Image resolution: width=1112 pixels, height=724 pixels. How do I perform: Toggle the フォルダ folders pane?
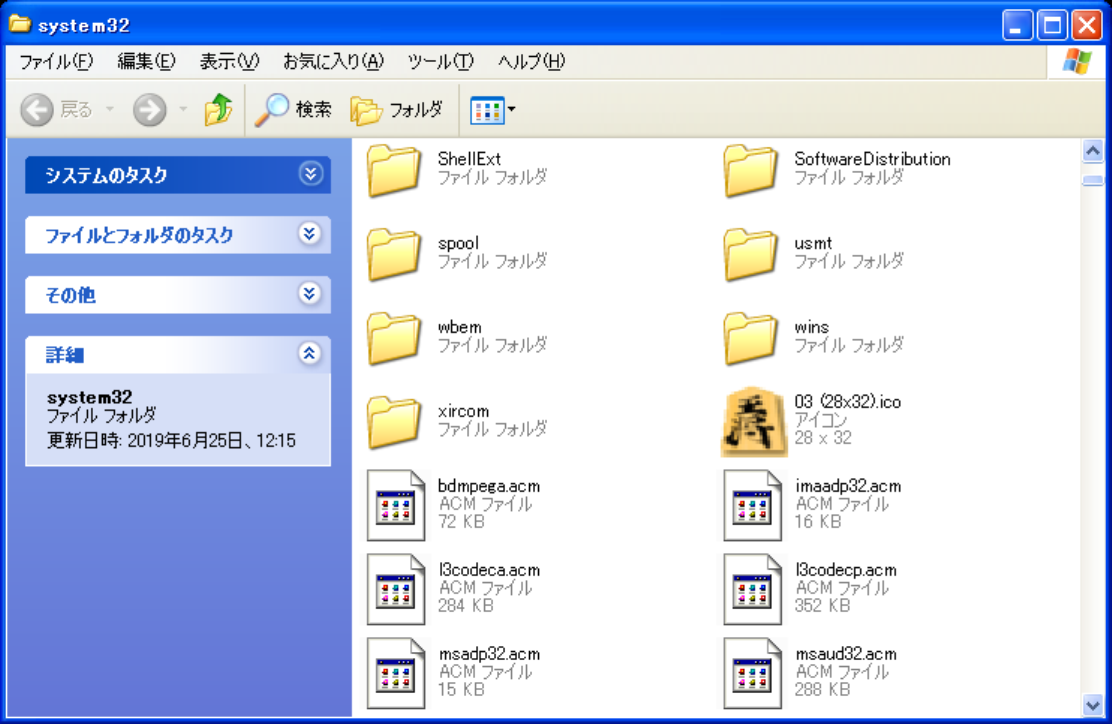[397, 110]
